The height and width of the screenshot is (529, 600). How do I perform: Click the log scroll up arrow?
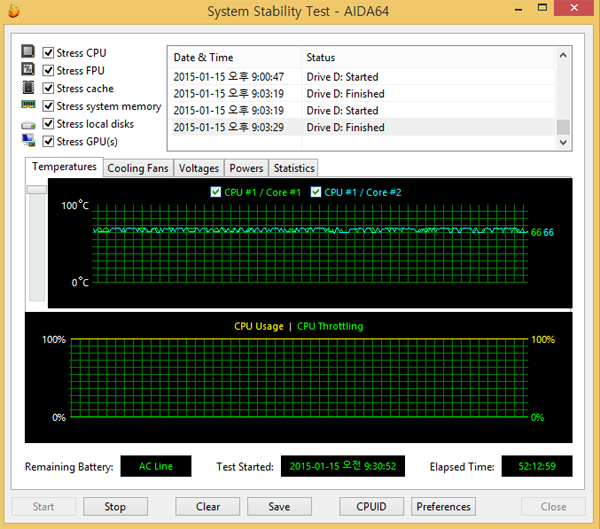point(563,56)
